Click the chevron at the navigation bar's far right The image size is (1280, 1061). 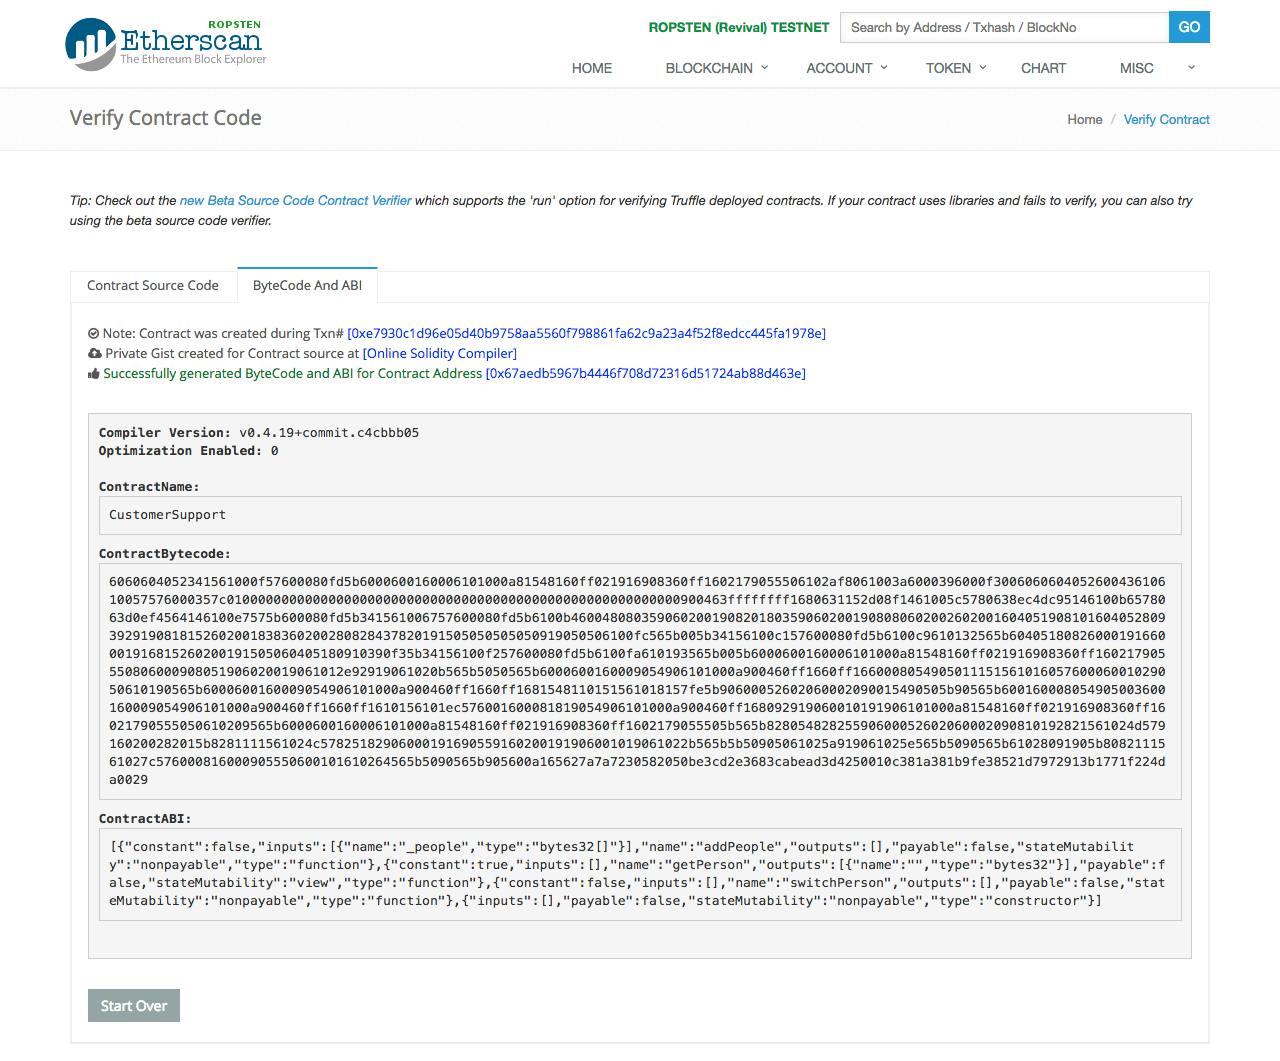(1191, 67)
